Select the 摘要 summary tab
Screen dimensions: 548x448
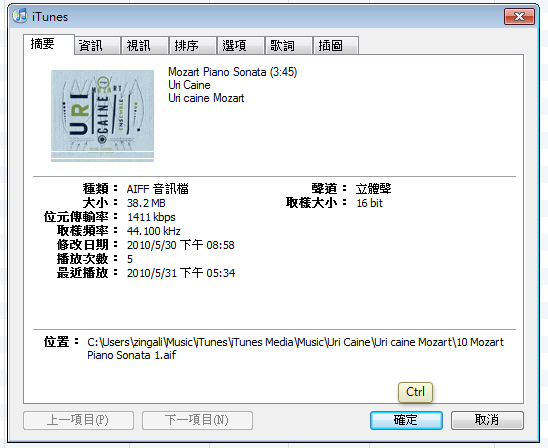tap(49, 44)
